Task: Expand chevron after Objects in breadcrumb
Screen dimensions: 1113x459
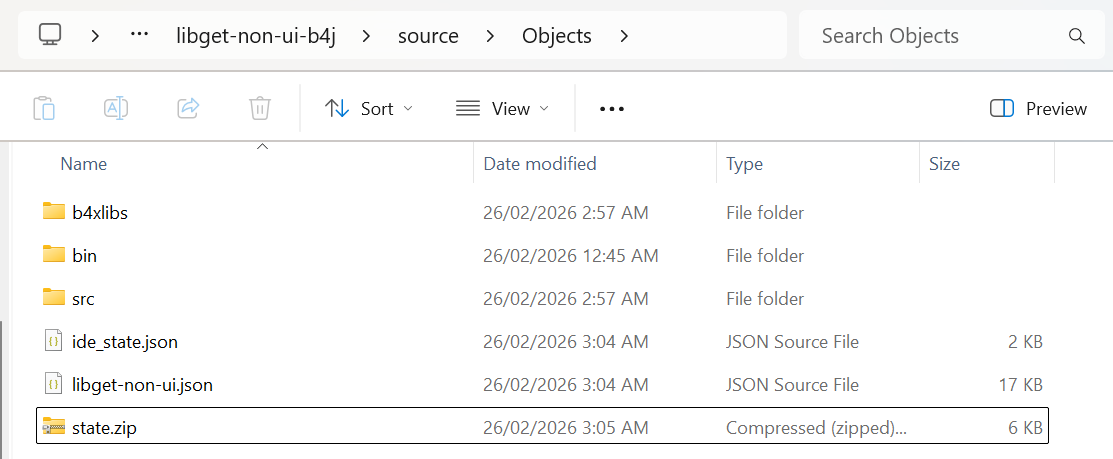Action: coord(625,36)
